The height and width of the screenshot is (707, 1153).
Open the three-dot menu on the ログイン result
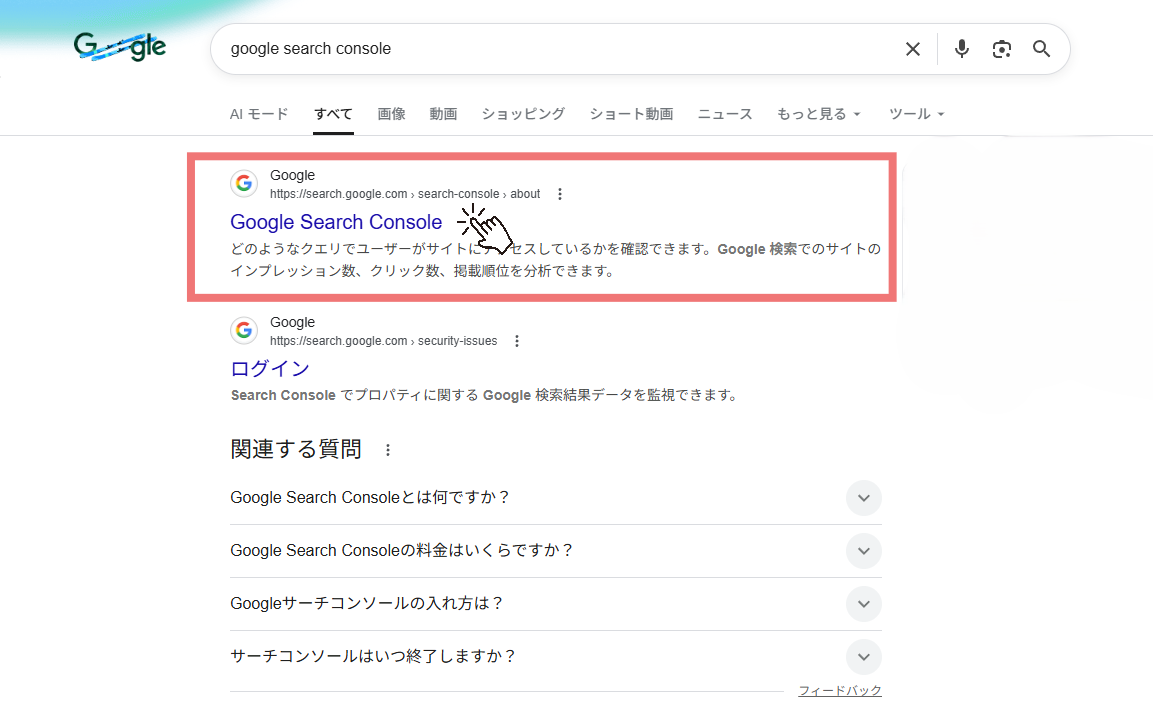[517, 340]
